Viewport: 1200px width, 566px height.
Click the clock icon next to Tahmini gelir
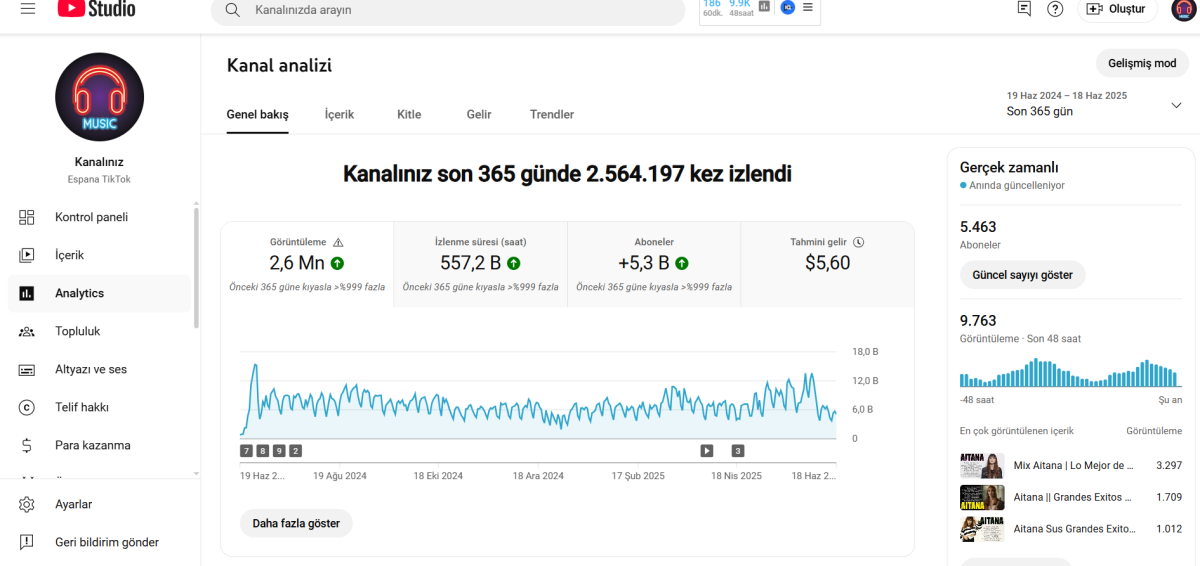(859, 242)
